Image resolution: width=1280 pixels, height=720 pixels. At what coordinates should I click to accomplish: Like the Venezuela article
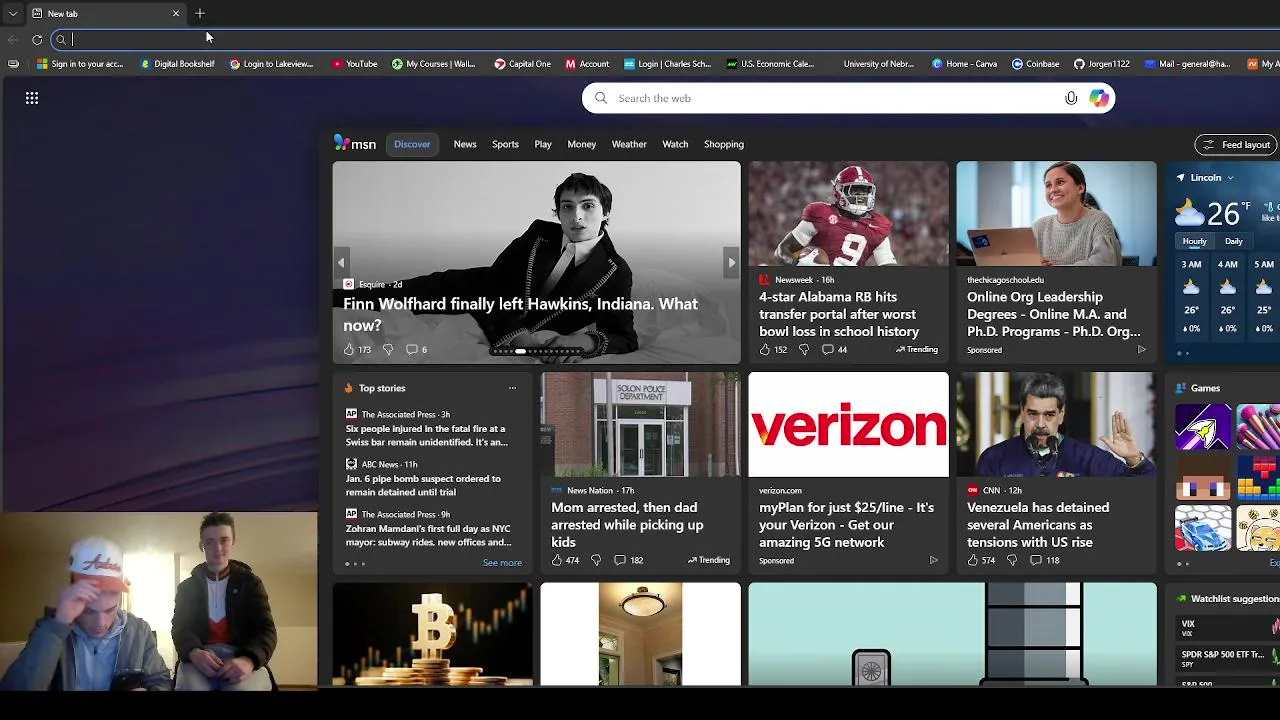(x=973, y=560)
